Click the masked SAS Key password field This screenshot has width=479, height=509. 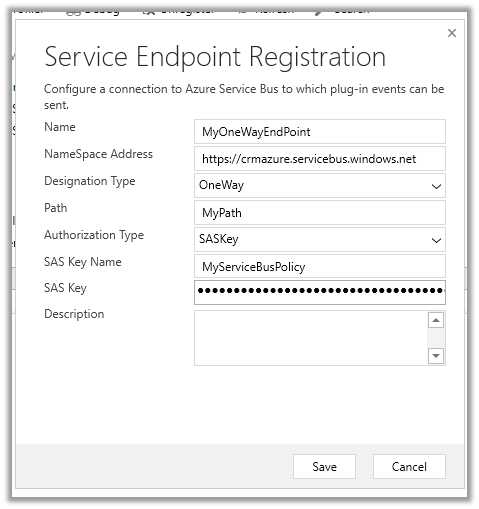point(320,292)
